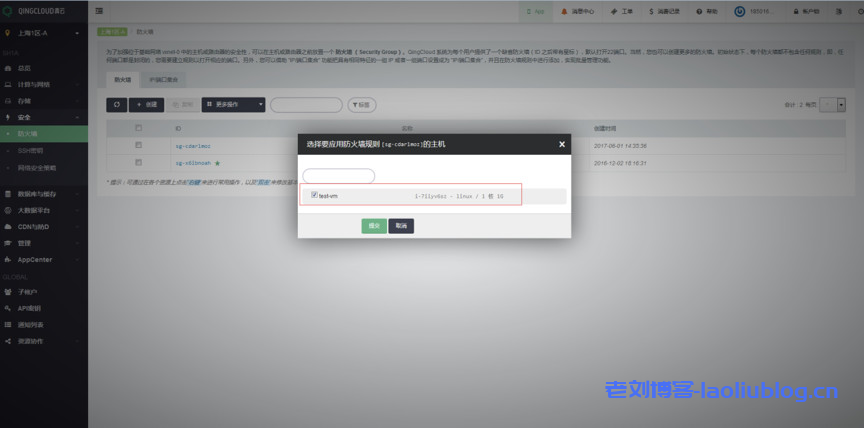Open the per-page count dropdown
This screenshot has height=428, width=864.
(832, 104)
